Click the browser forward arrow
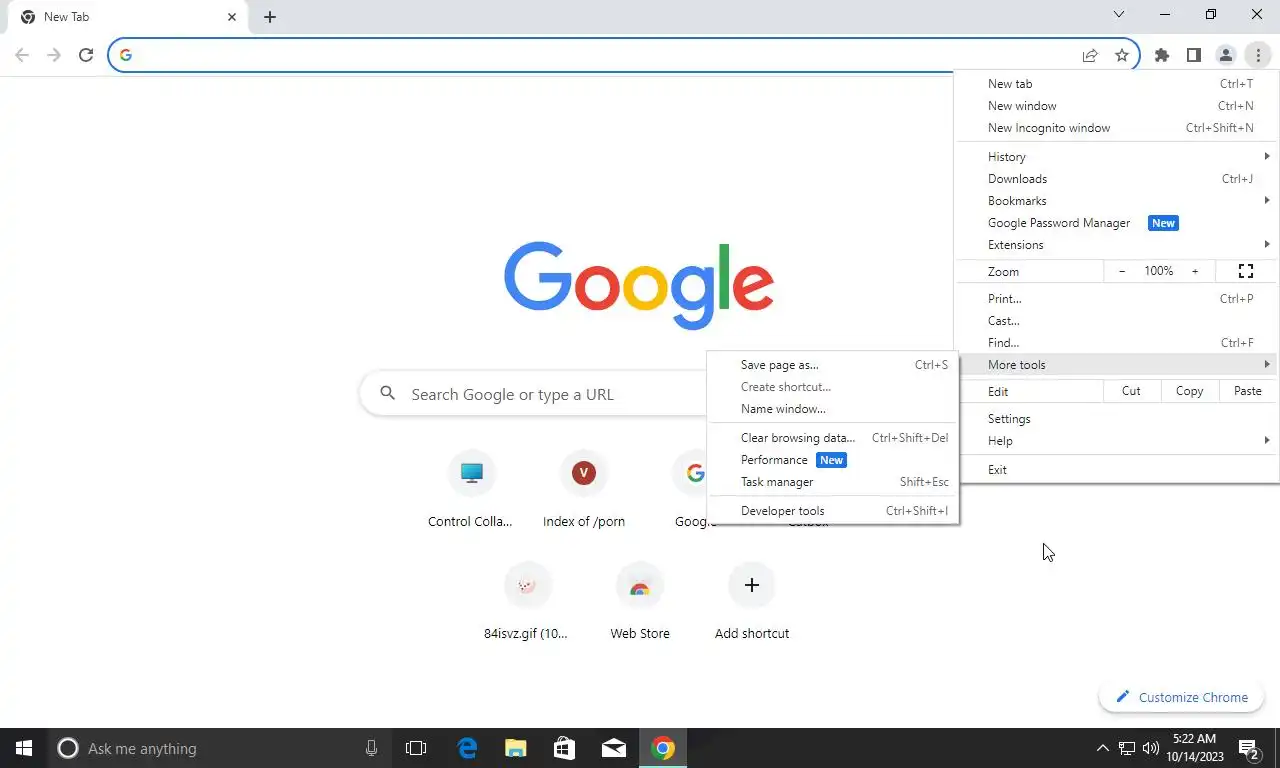Viewport: 1280px width, 768px height. coord(54,56)
